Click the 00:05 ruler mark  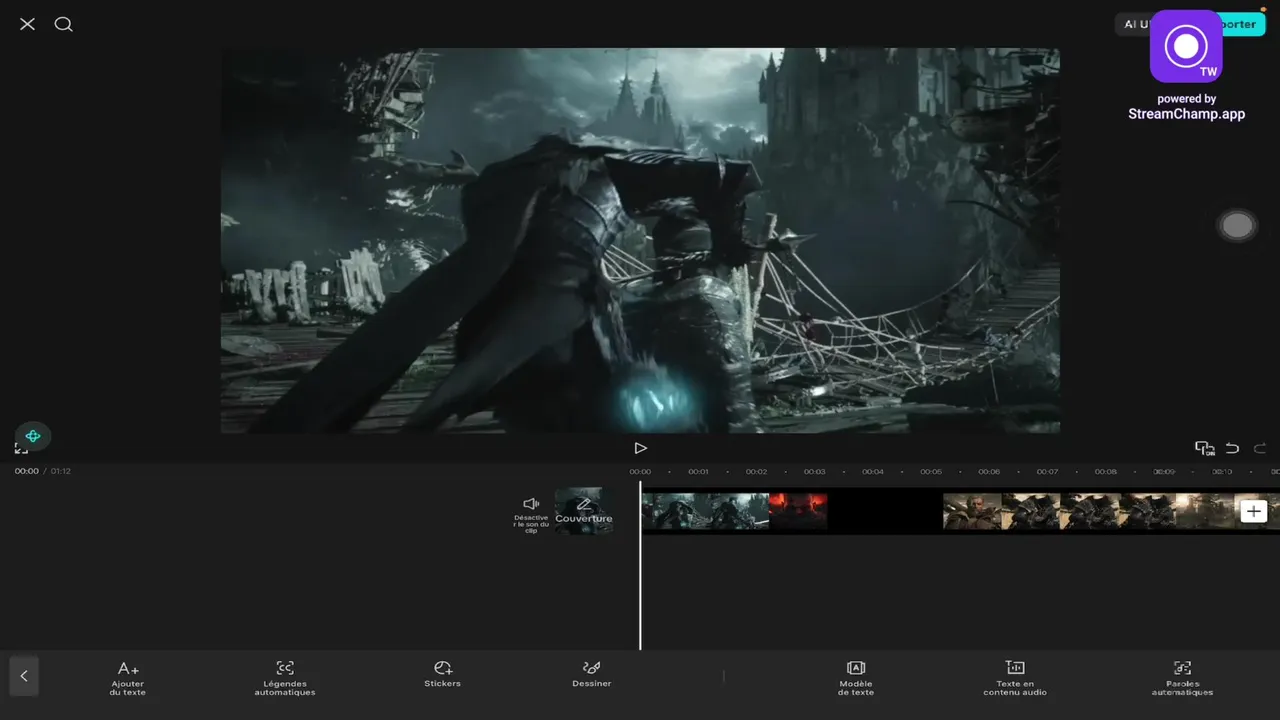point(931,472)
